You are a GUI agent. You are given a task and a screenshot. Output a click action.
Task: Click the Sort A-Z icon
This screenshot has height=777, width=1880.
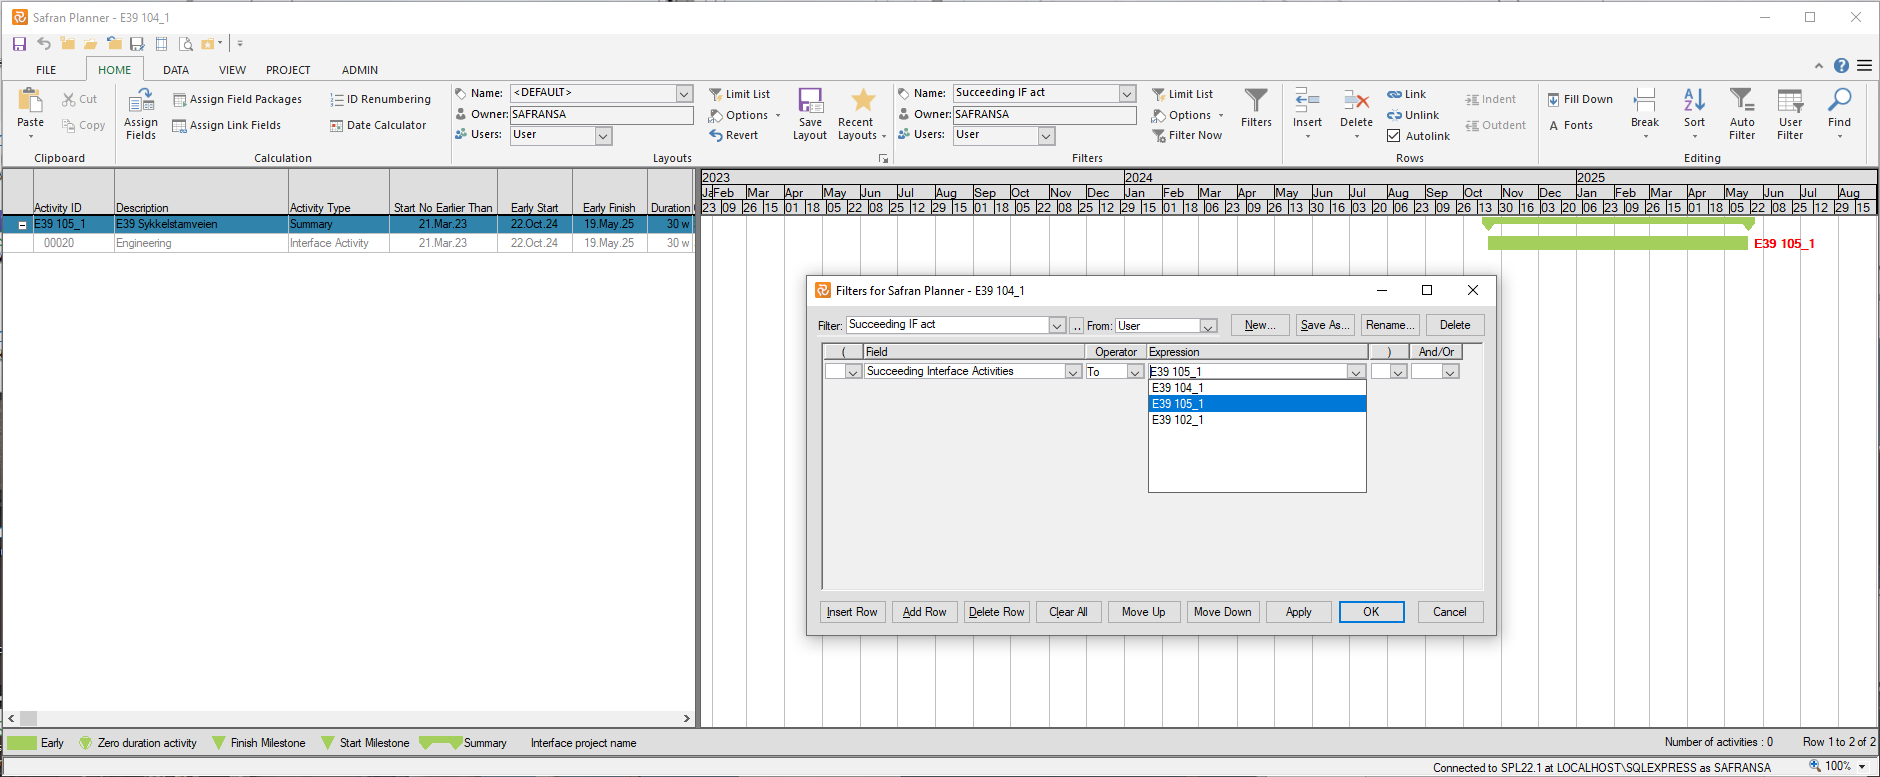point(1694,100)
